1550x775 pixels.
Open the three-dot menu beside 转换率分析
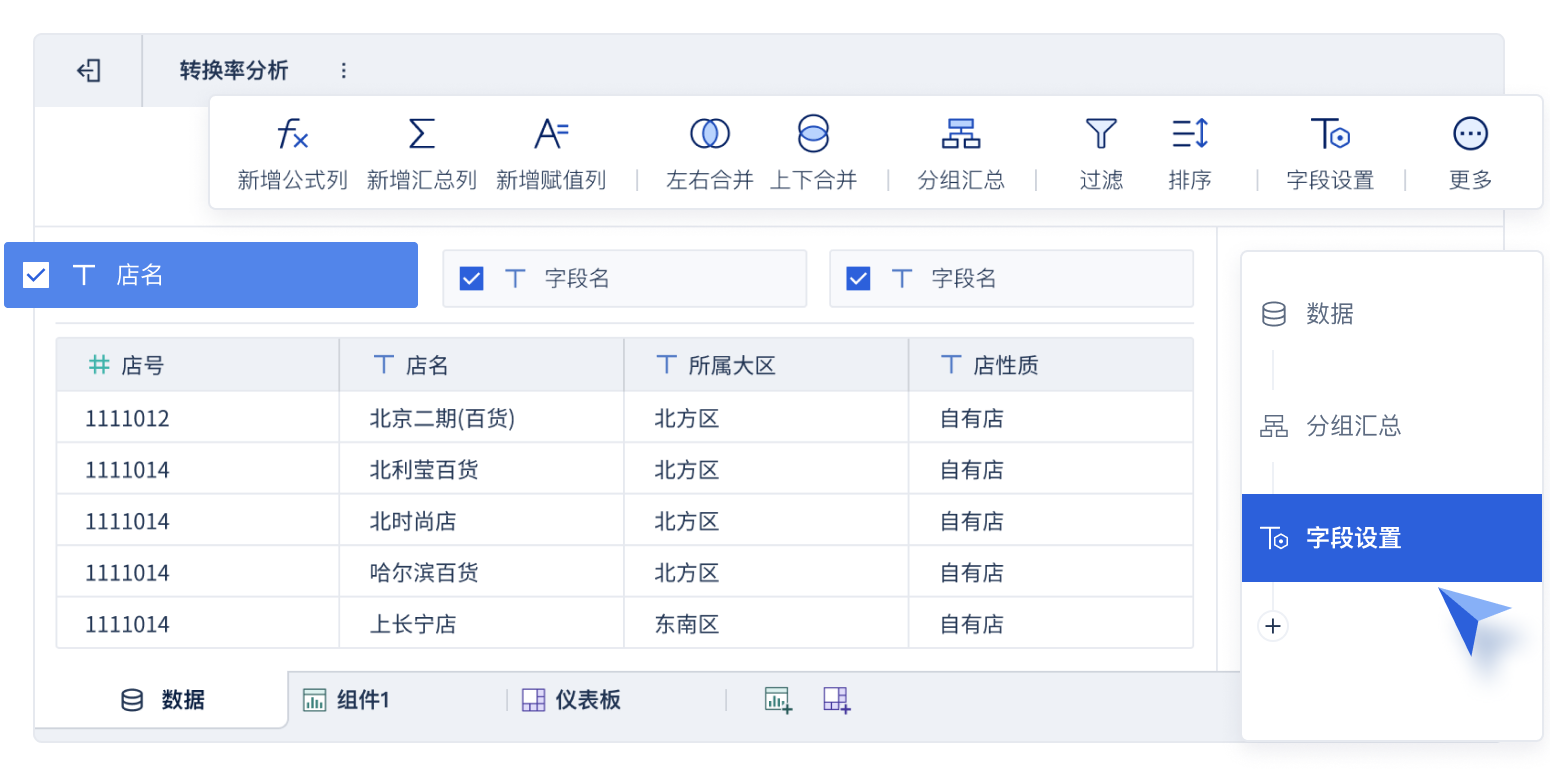click(344, 71)
